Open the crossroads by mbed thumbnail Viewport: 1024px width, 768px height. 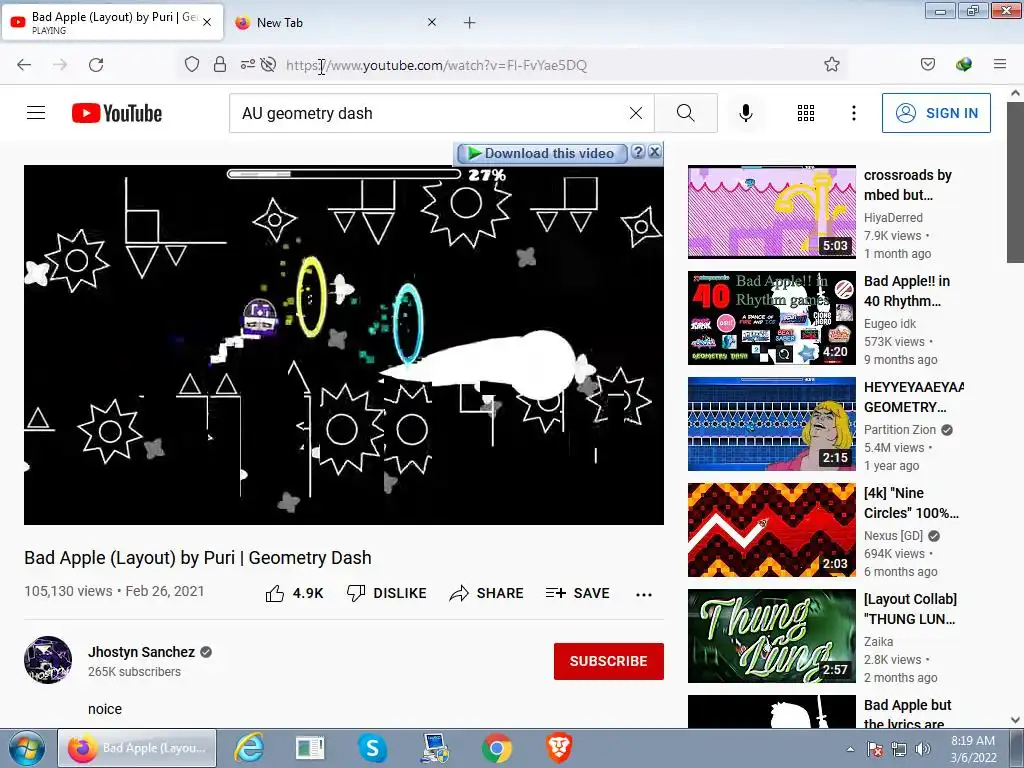[x=771, y=212]
